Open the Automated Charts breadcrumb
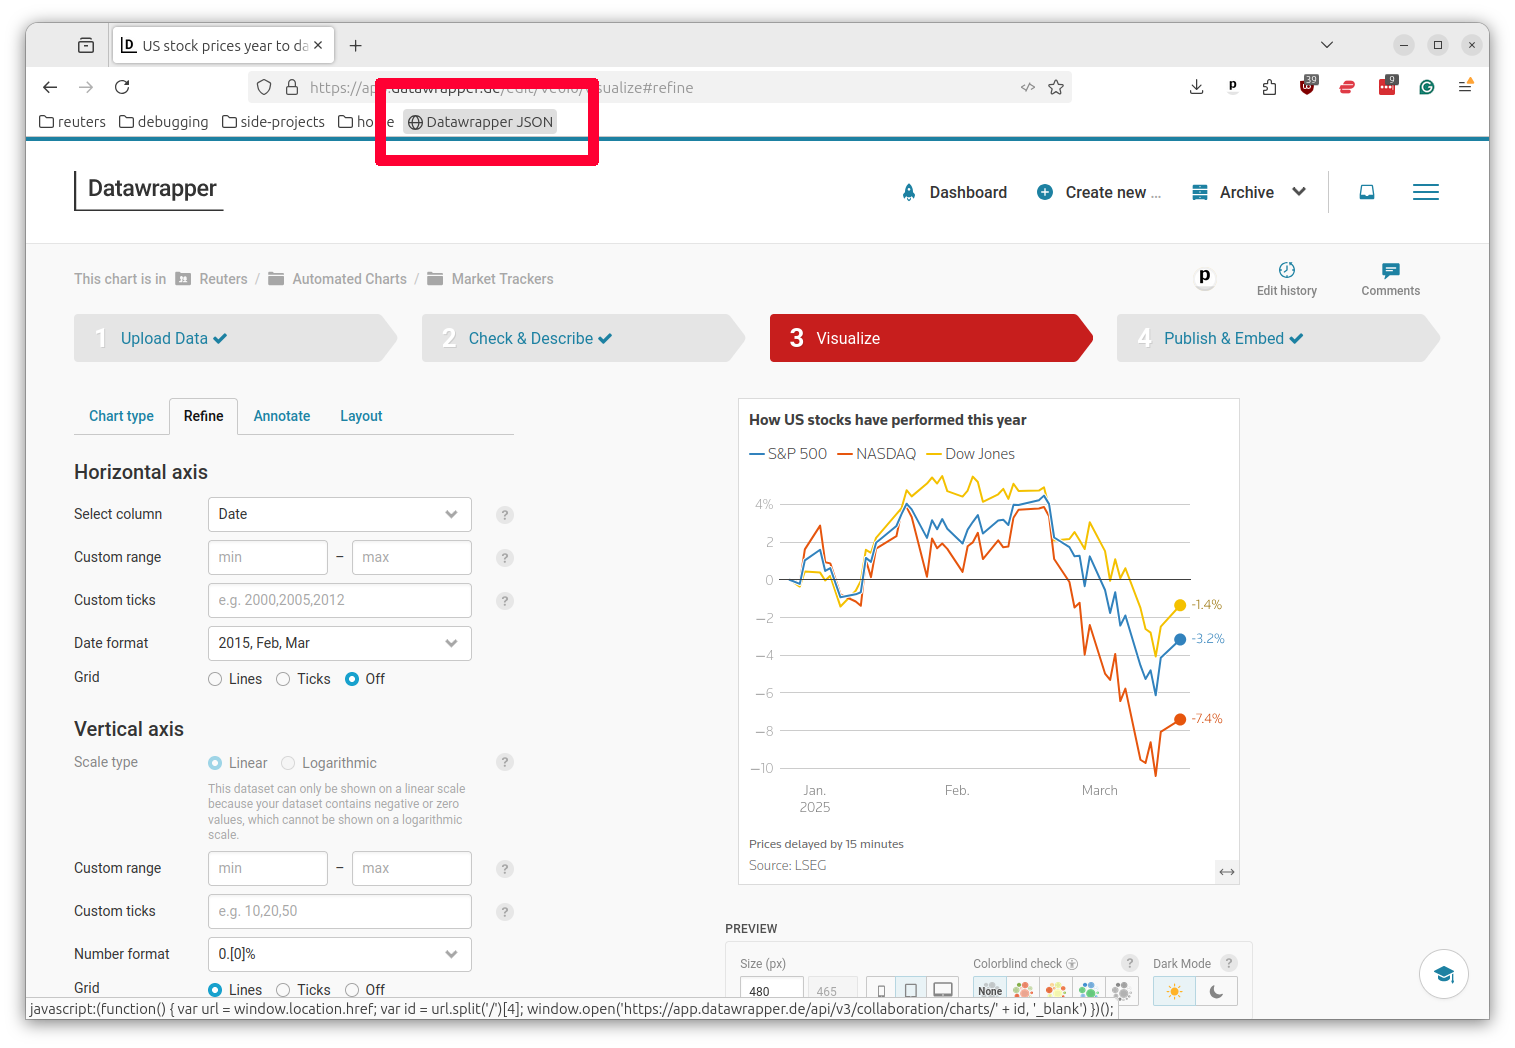 pyautogui.click(x=338, y=279)
